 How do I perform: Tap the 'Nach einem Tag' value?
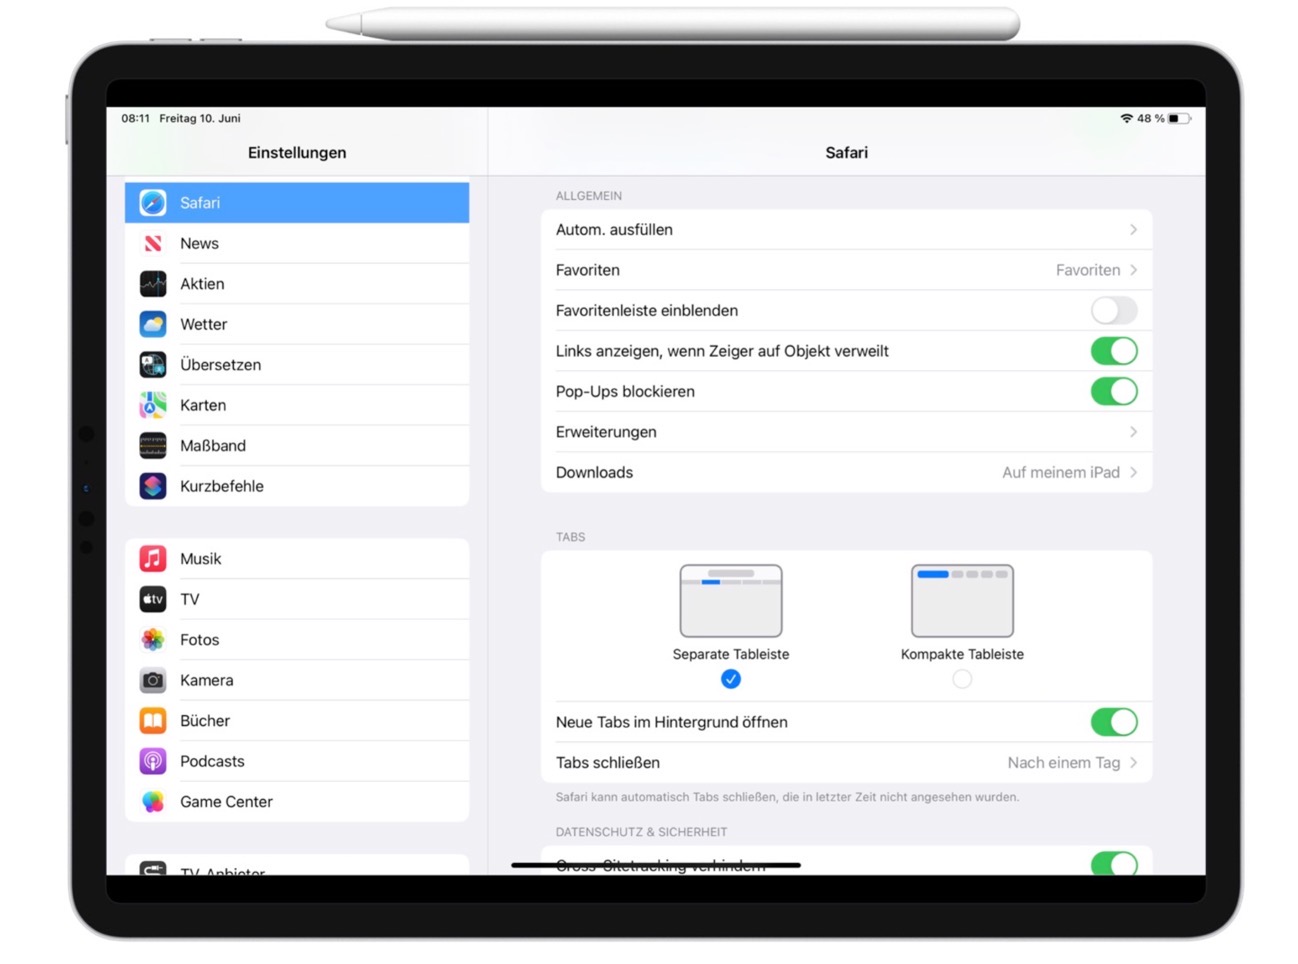click(x=1064, y=763)
